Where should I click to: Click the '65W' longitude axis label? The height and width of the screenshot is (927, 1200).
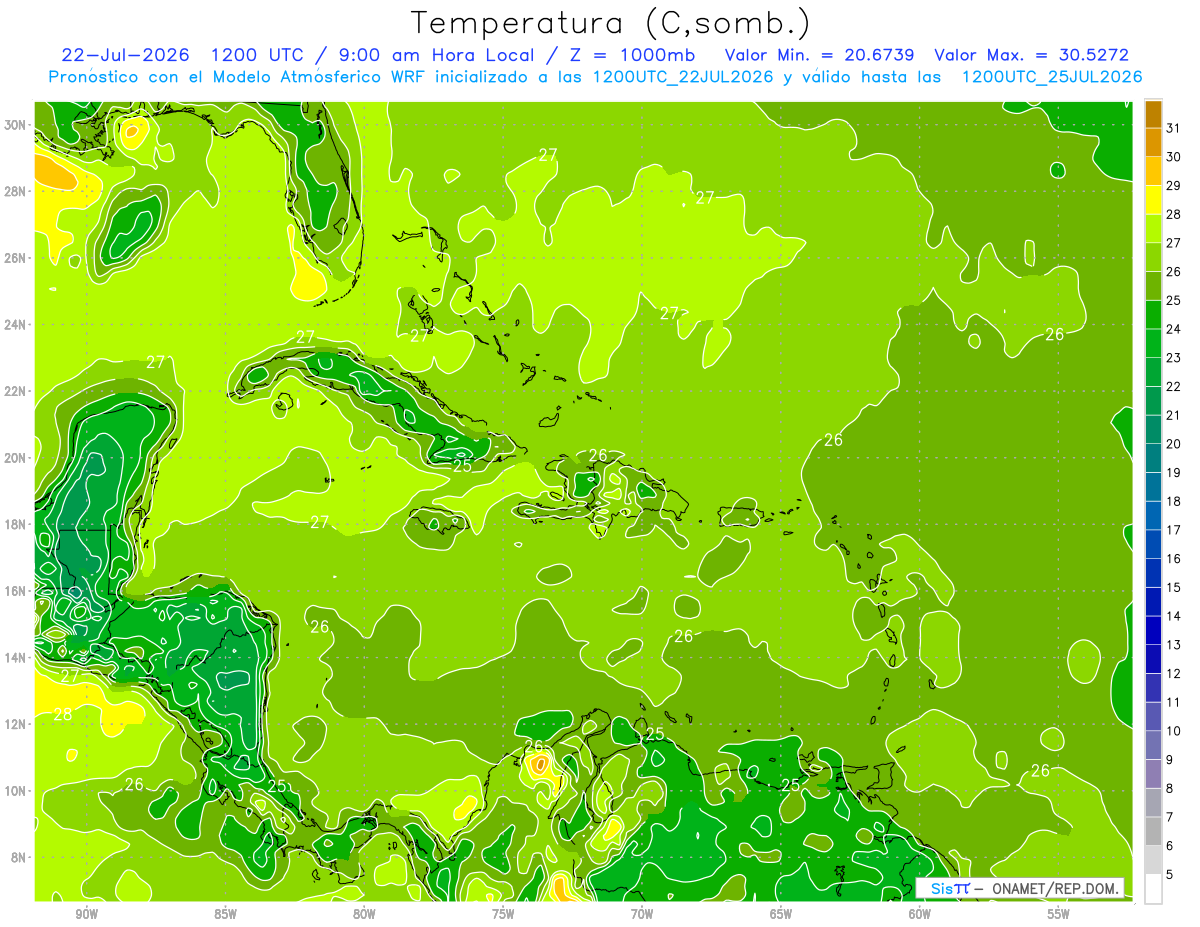coord(781,914)
